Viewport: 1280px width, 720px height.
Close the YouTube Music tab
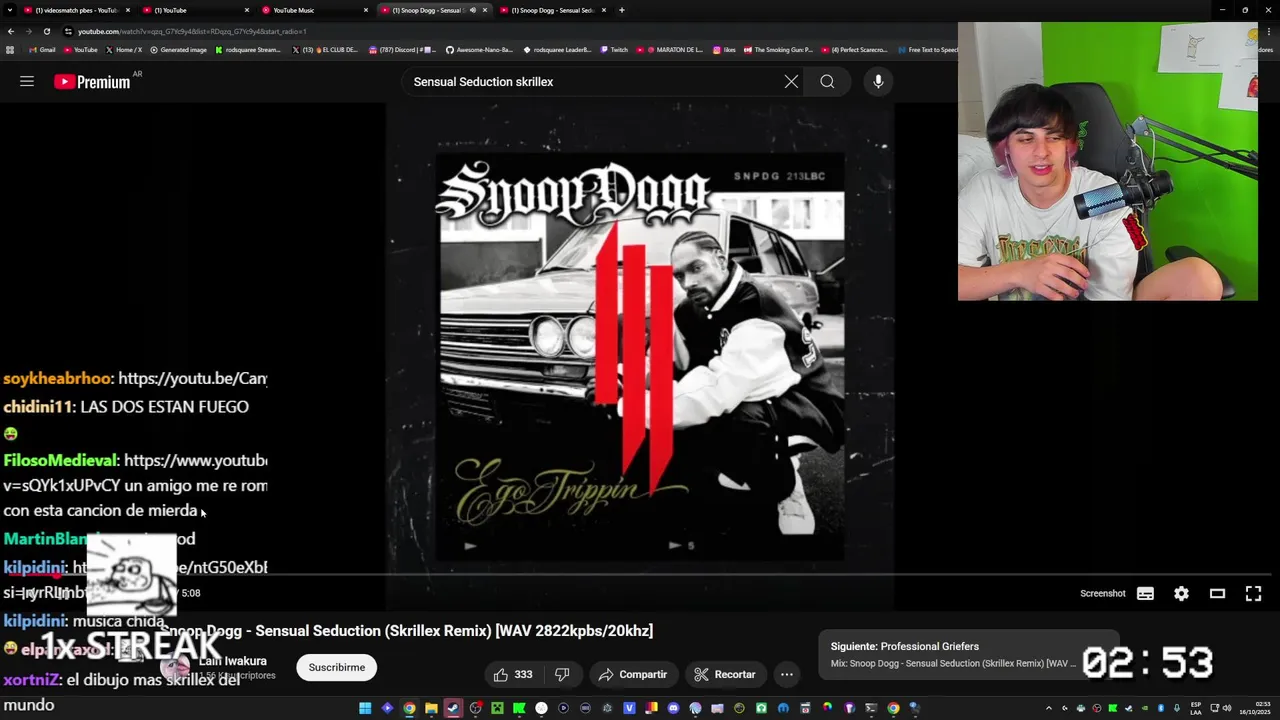tap(366, 10)
